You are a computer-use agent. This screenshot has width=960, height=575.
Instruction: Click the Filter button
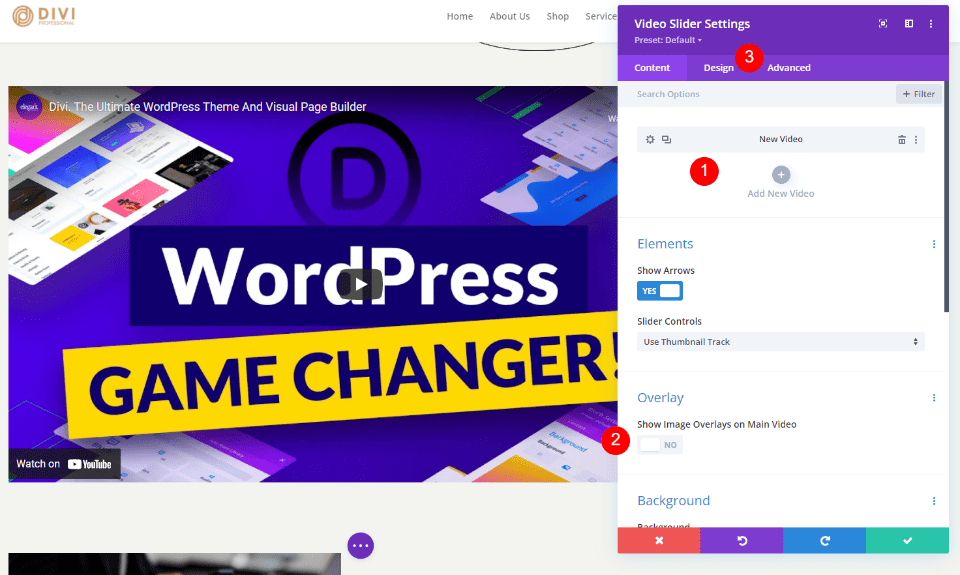[x=918, y=94]
